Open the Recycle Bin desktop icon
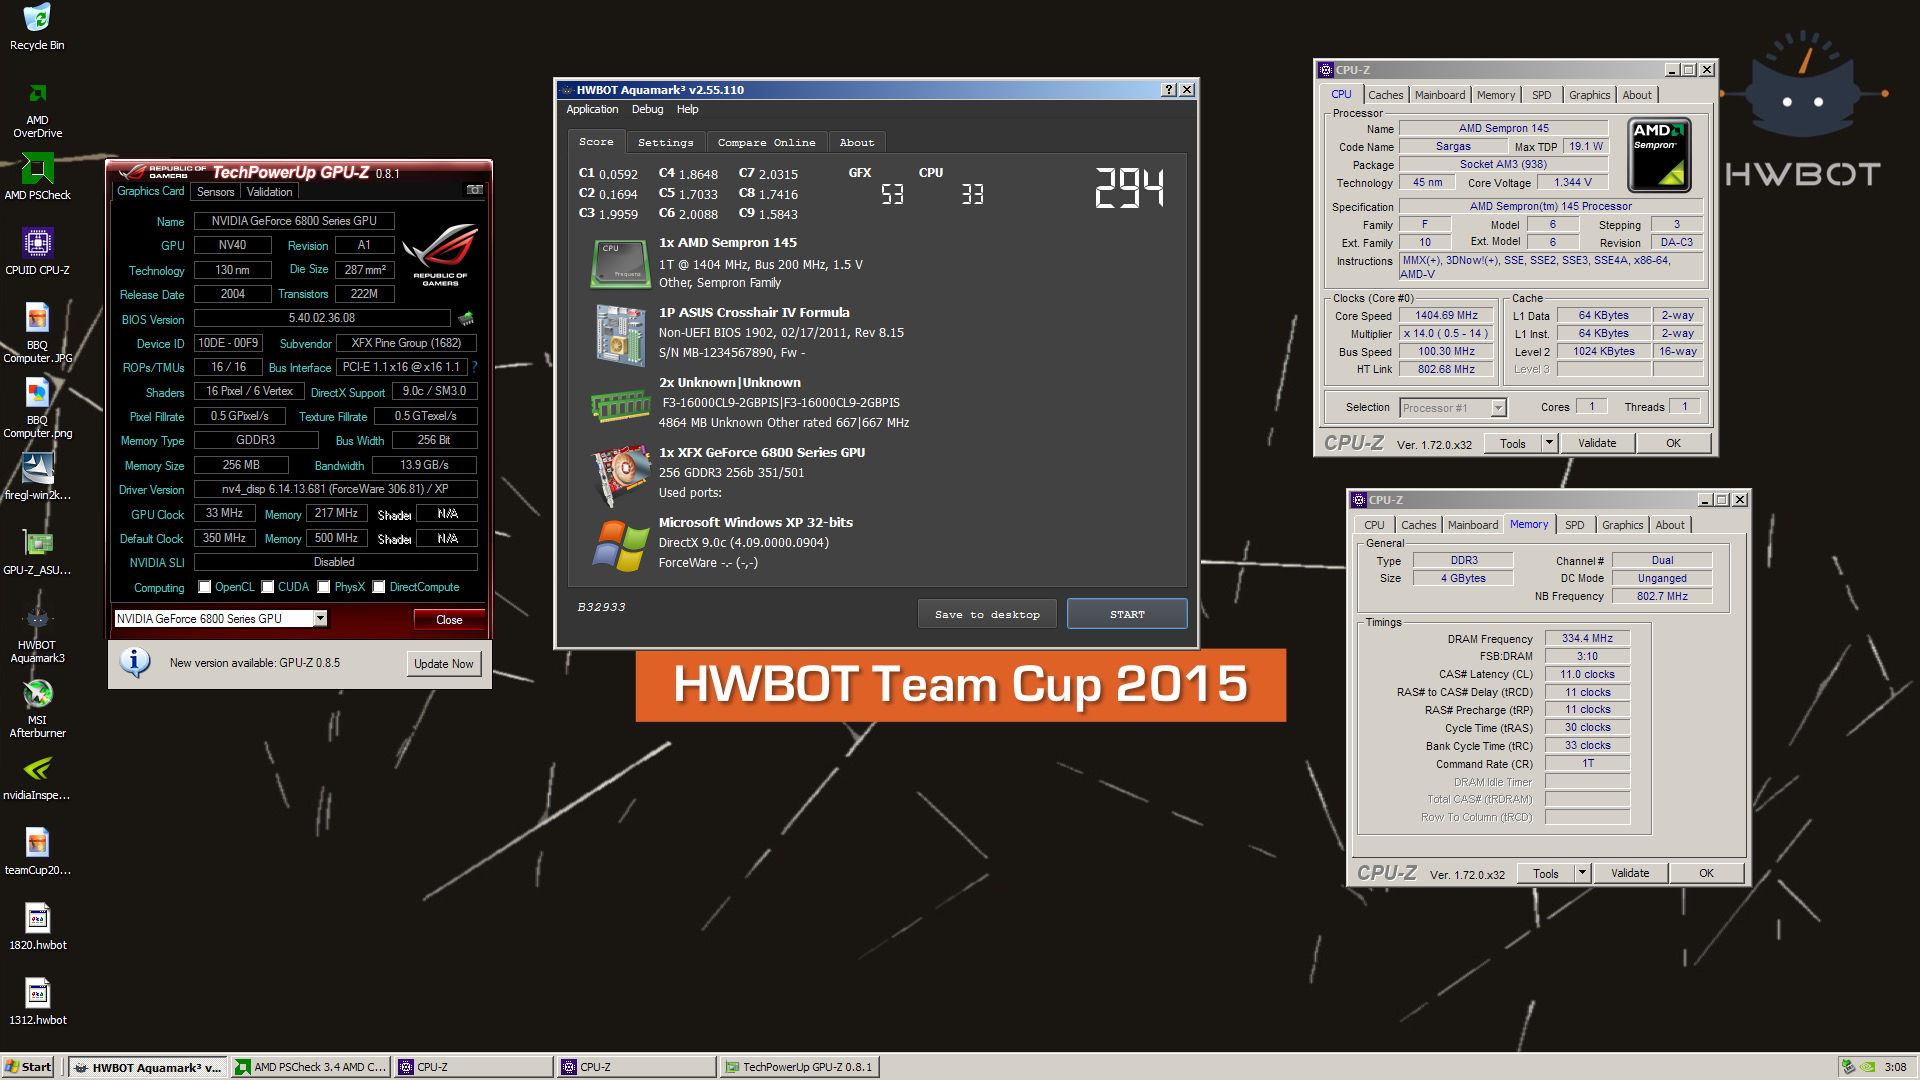Viewport: 1920px width, 1080px height. click(37, 26)
